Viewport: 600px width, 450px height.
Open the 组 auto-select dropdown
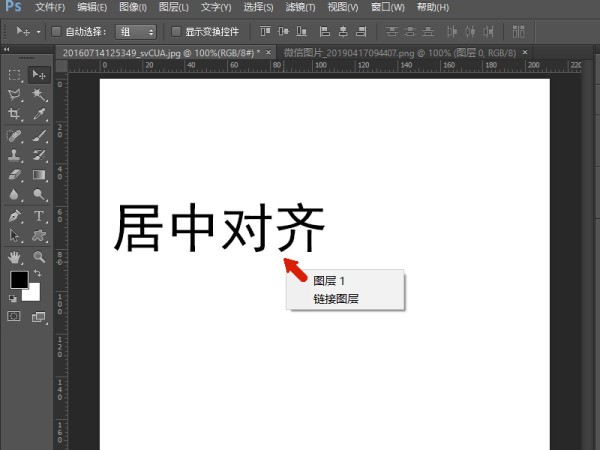tap(137, 31)
